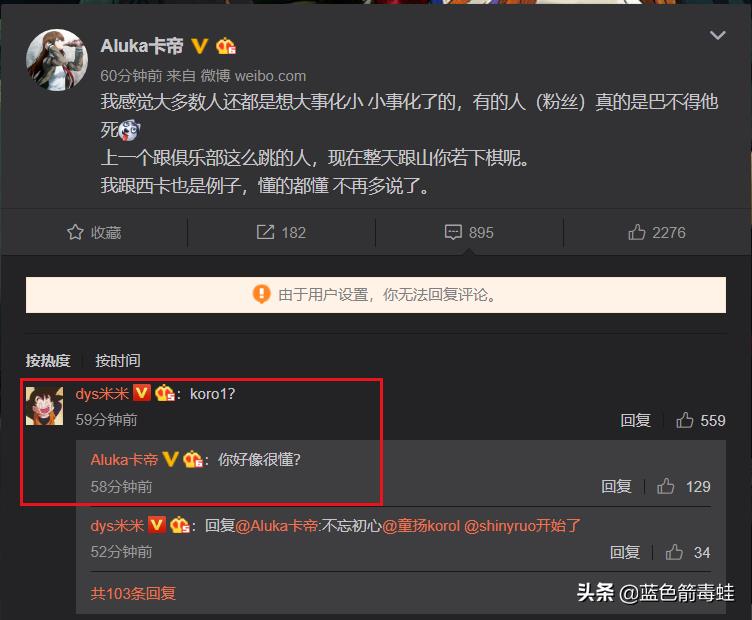Click the crown membership badge in post header
Viewport: 752px width, 620px height.
[x=225, y=47]
